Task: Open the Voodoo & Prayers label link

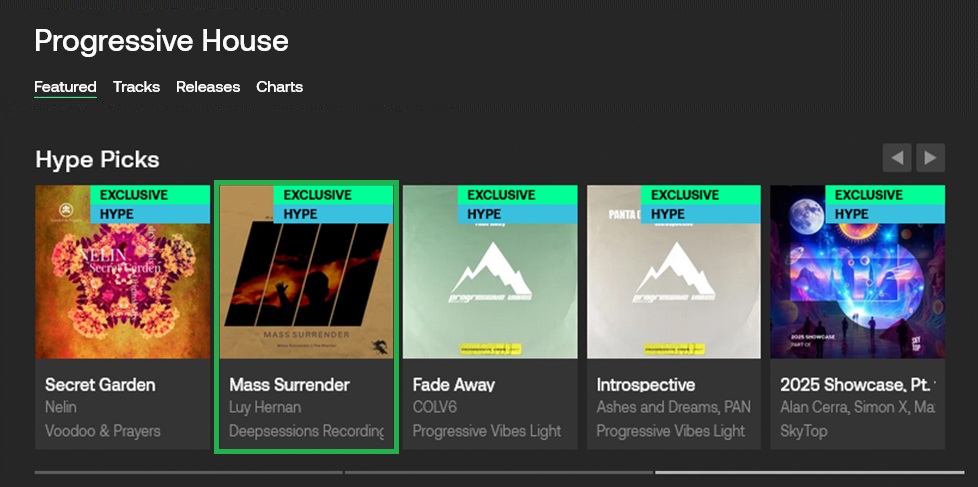Action: [103, 431]
